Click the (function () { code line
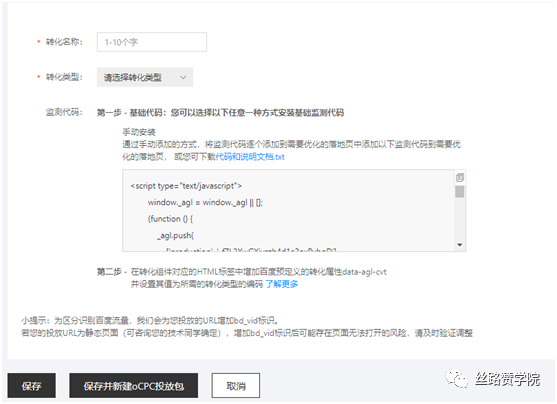This screenshot has height=404, width=557. pos(171,219)
